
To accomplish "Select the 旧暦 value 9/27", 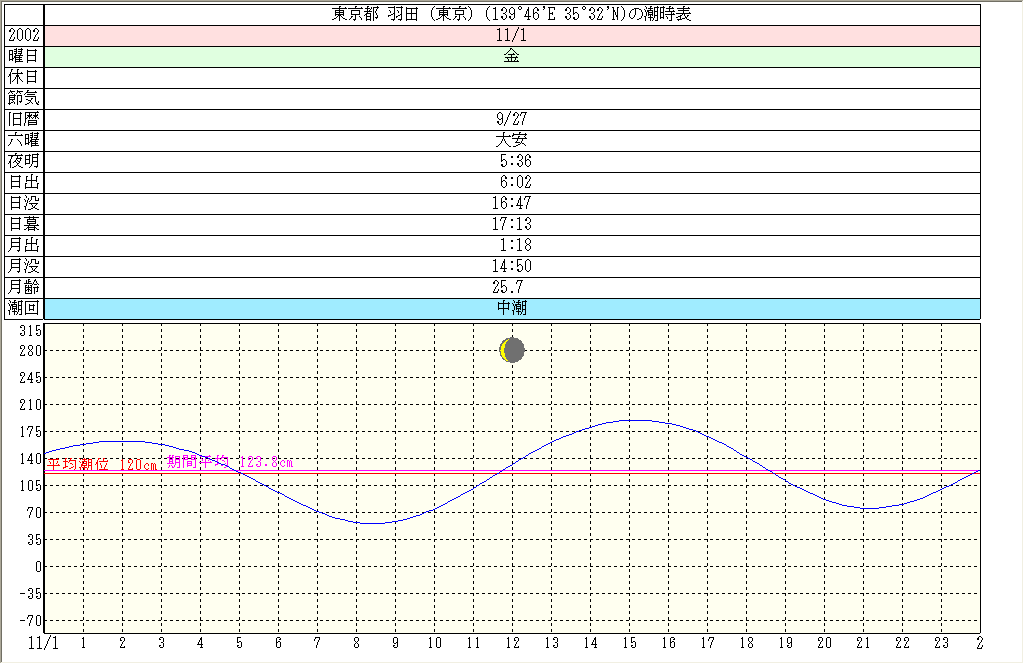I will (512, 119).
